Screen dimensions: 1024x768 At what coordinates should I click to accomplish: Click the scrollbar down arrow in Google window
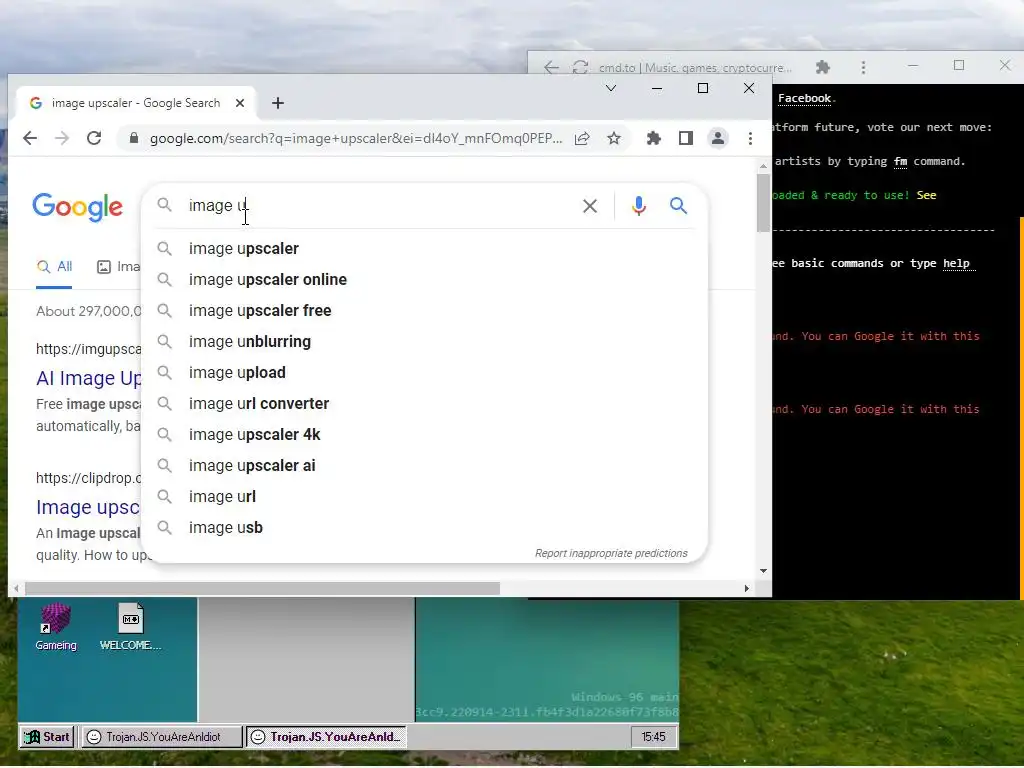pos(763,571)
